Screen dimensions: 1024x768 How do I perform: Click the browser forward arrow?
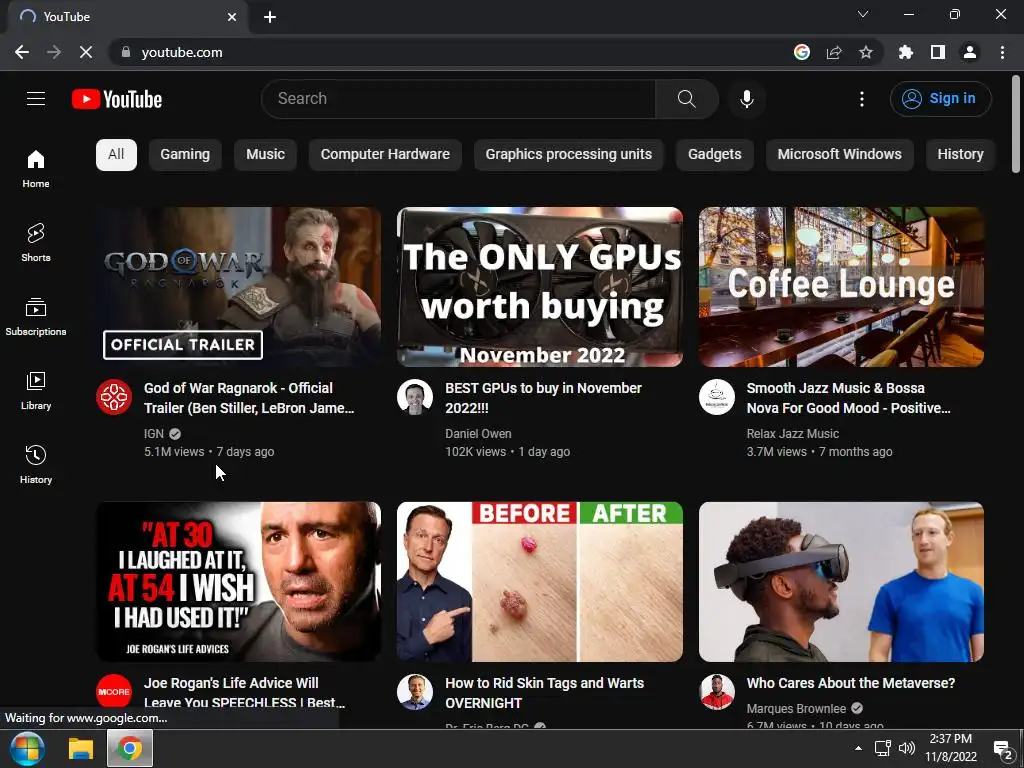[x=54, y=52]
